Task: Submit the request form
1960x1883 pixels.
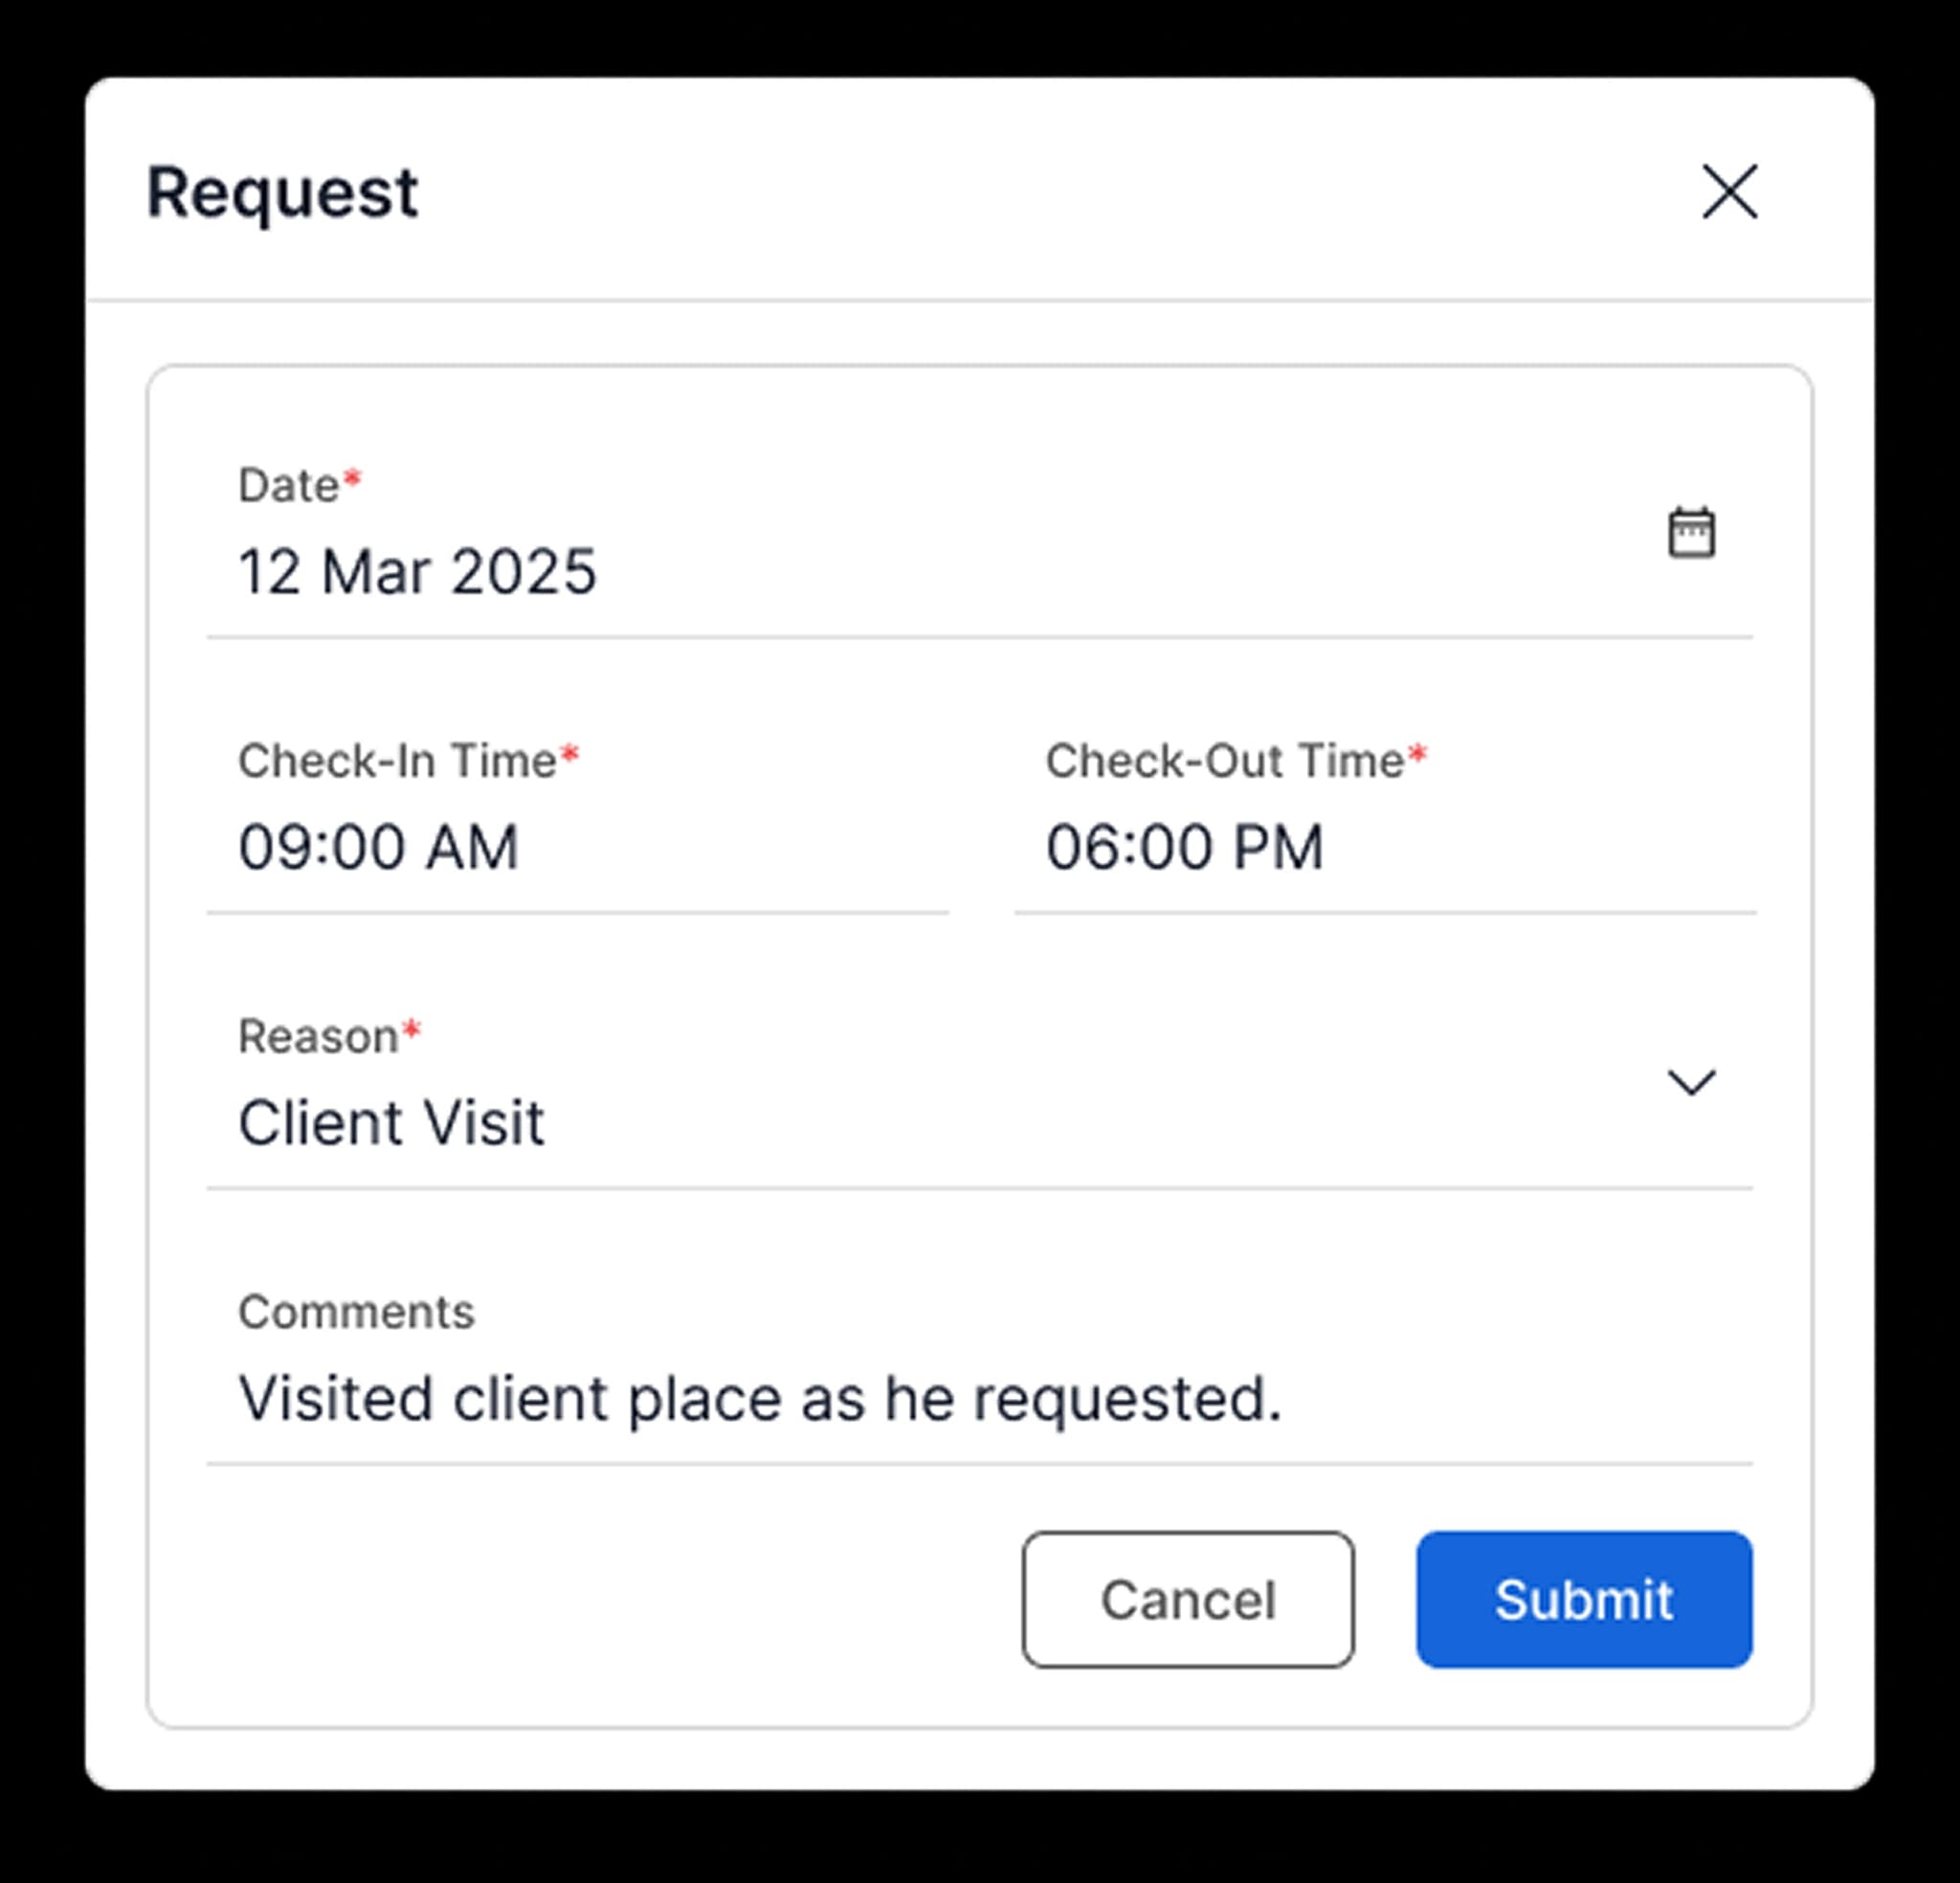Action: [x=1584, y=1599]
